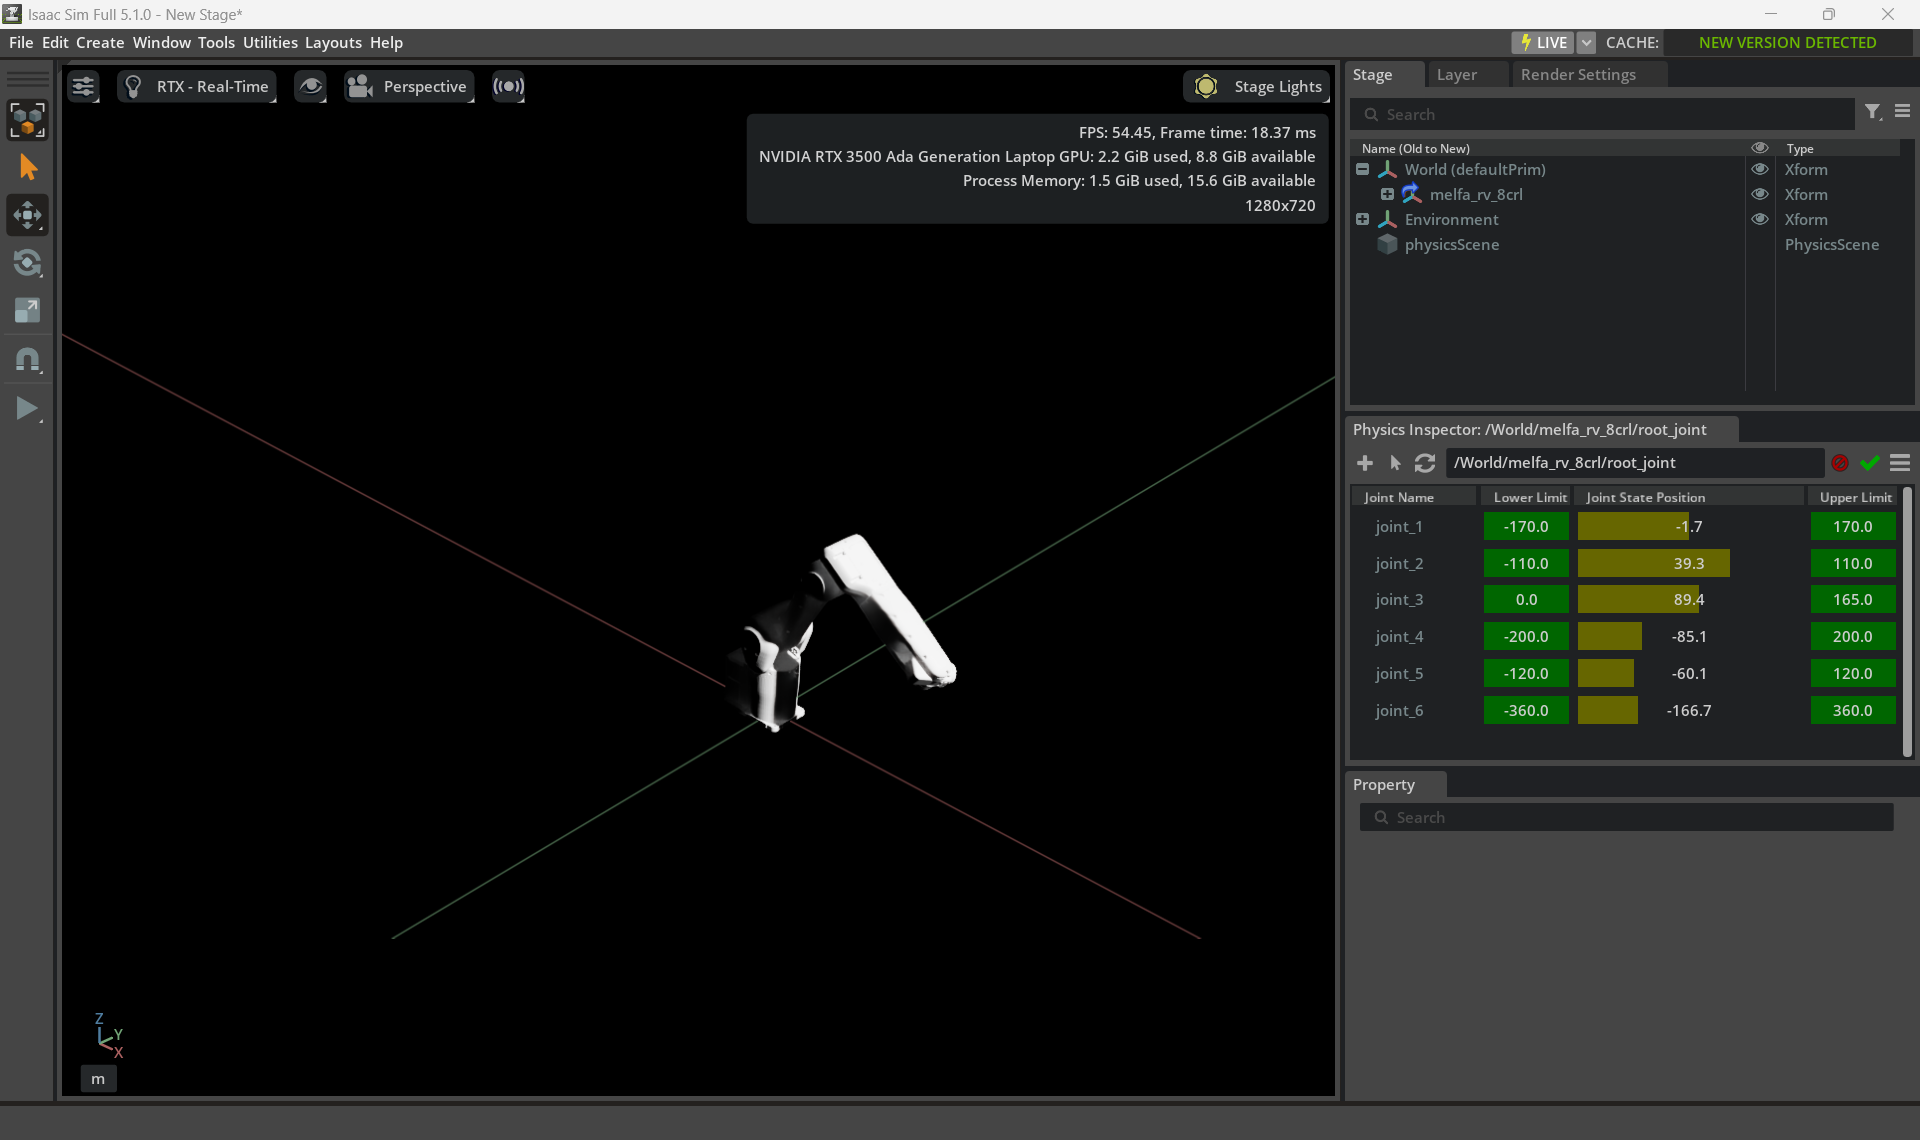Toggle World defaultPrim visibility eye
Screen dimensions: 1920x1140
coord(1760,169)
